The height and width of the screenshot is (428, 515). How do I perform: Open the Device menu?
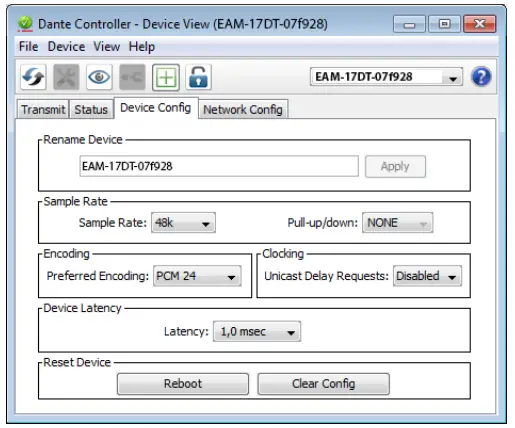pyautogui.click(x=66, y=46)
